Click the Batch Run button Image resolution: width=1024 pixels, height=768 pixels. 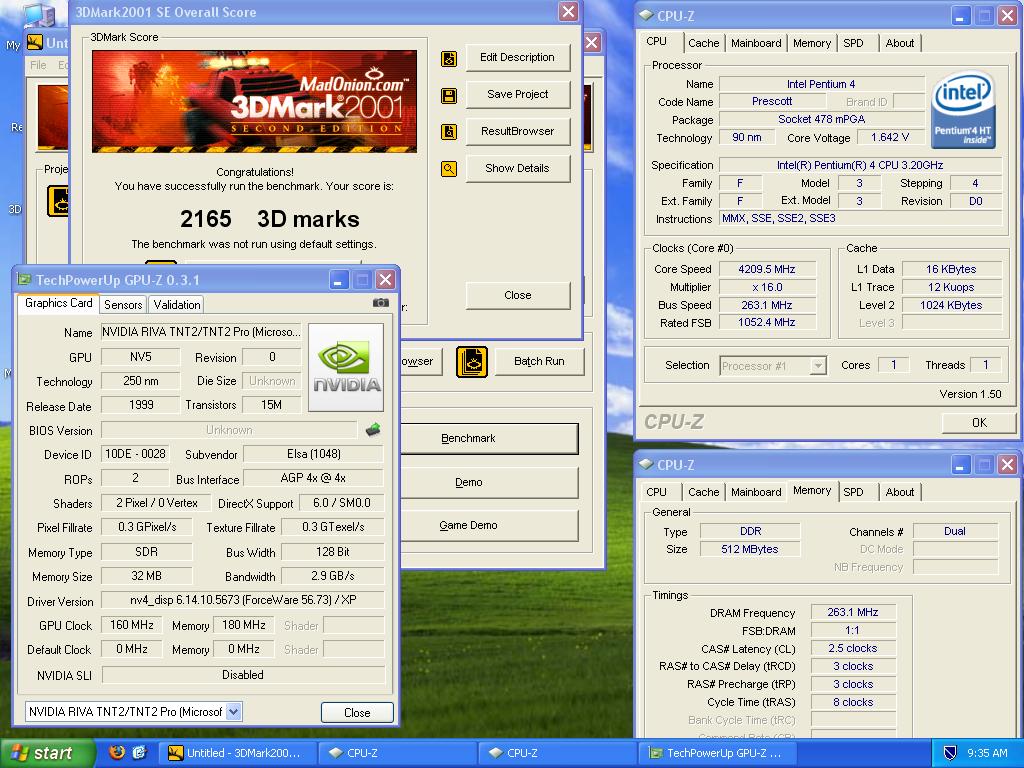tap(539, 361)
